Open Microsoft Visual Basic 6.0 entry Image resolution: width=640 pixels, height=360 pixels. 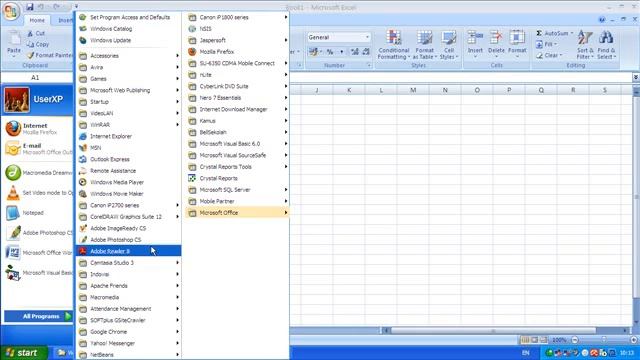(237, 144)
